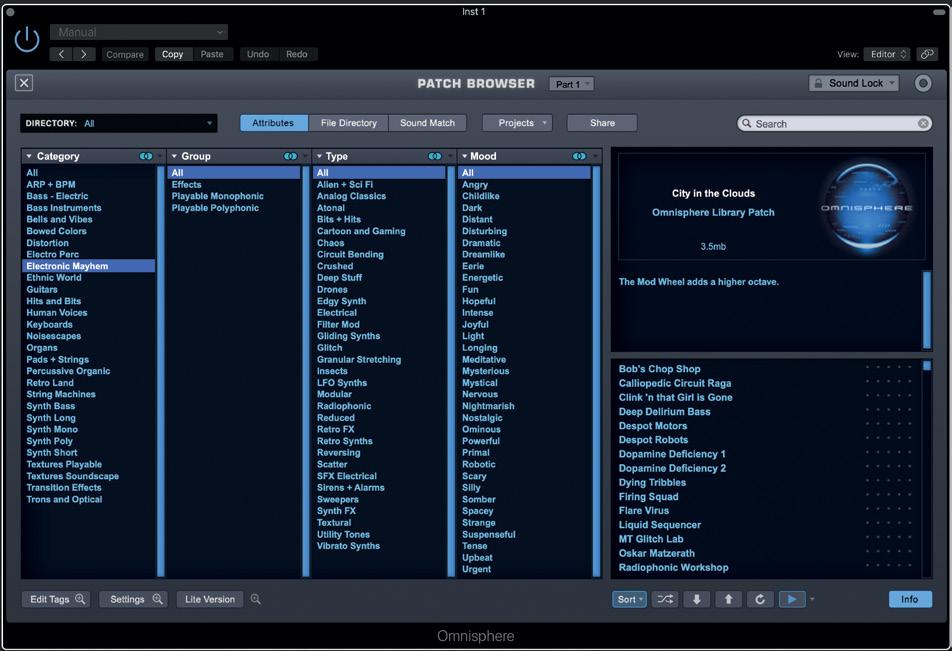Click the refresh circular arrow icon
Image resolution: width=952 pixels, height=651 pixels.
click(x=760, y=599)
